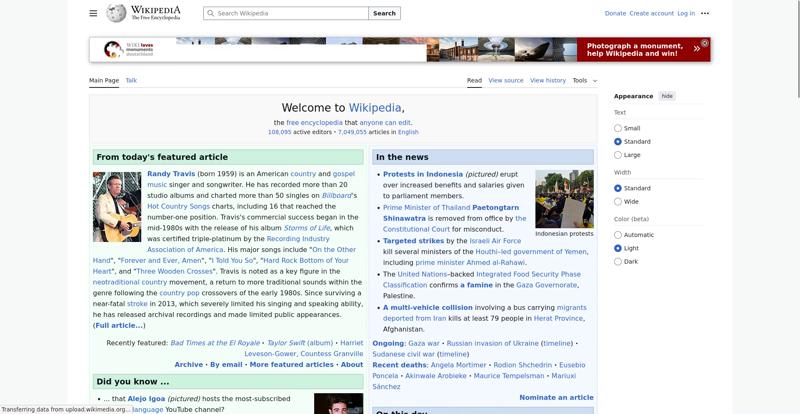Open the 7,049,055 articles count link

352,132
